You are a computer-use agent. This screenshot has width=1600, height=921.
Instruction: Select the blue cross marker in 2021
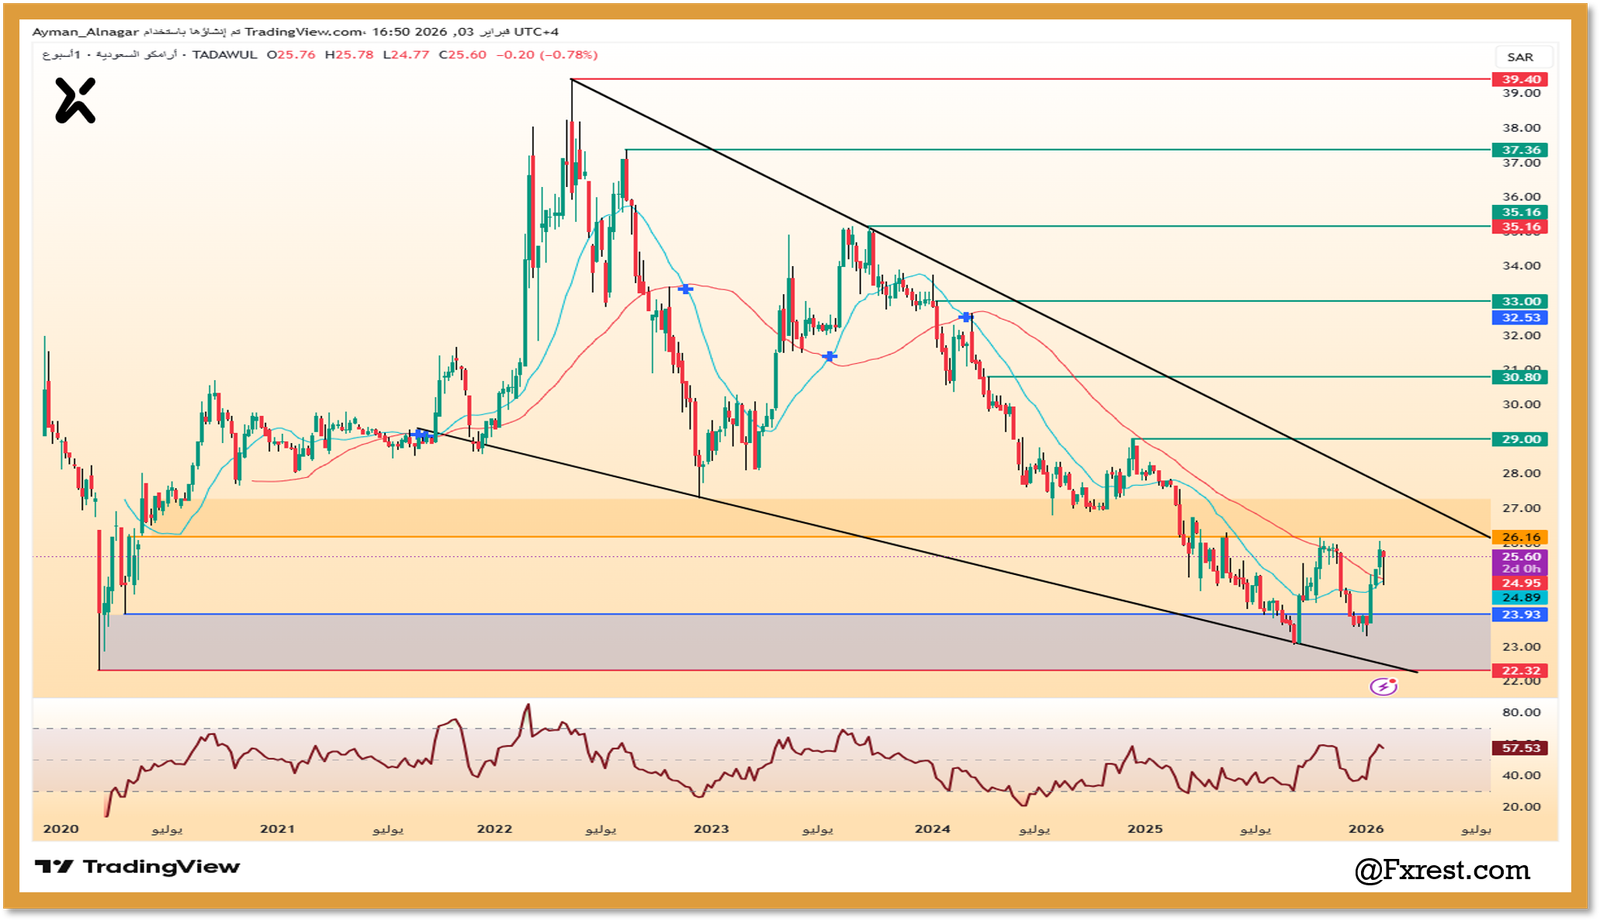pyautogui.click(x=422, y=435)
